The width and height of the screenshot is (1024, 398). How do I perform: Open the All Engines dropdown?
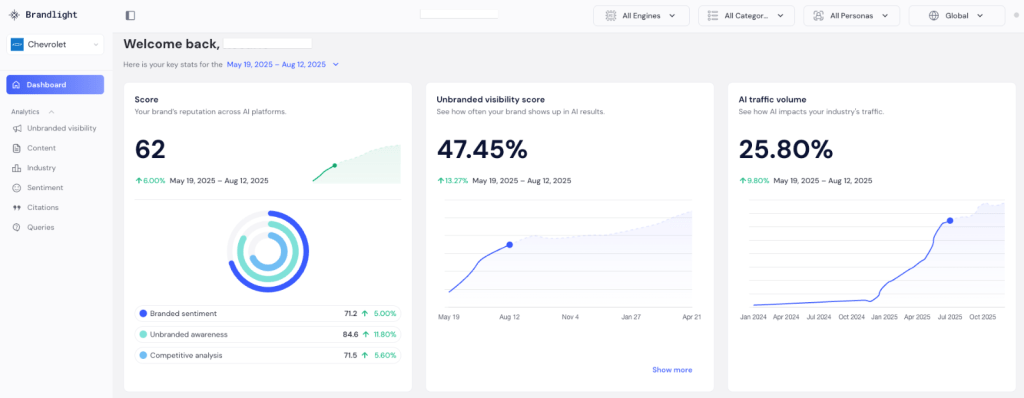point(641,16)
